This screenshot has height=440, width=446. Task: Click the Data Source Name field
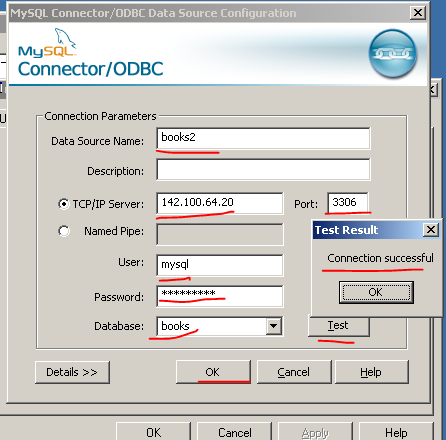pos(263,138)
